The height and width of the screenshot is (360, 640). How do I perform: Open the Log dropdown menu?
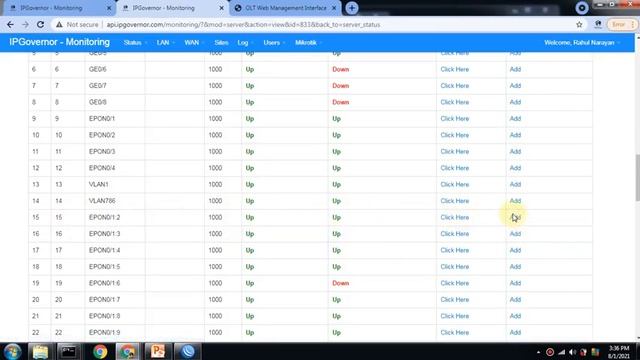pyautogui.click(x=245, y=42)
